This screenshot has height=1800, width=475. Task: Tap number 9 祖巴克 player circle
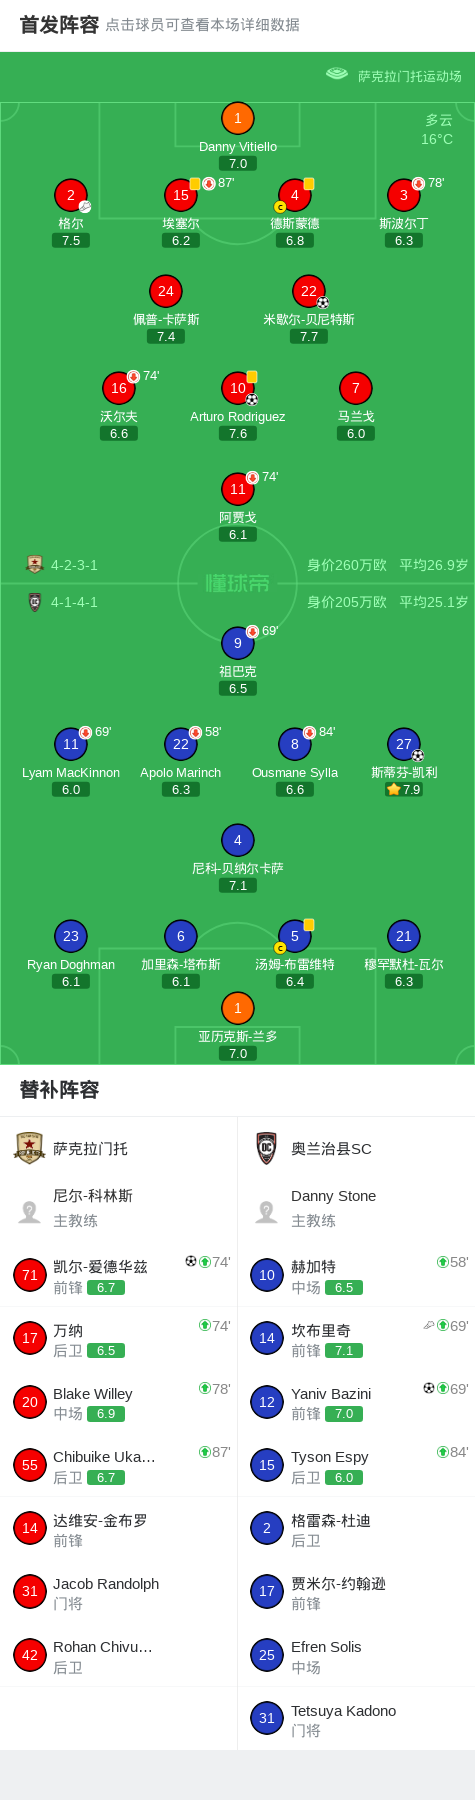[x=238, y=644]
